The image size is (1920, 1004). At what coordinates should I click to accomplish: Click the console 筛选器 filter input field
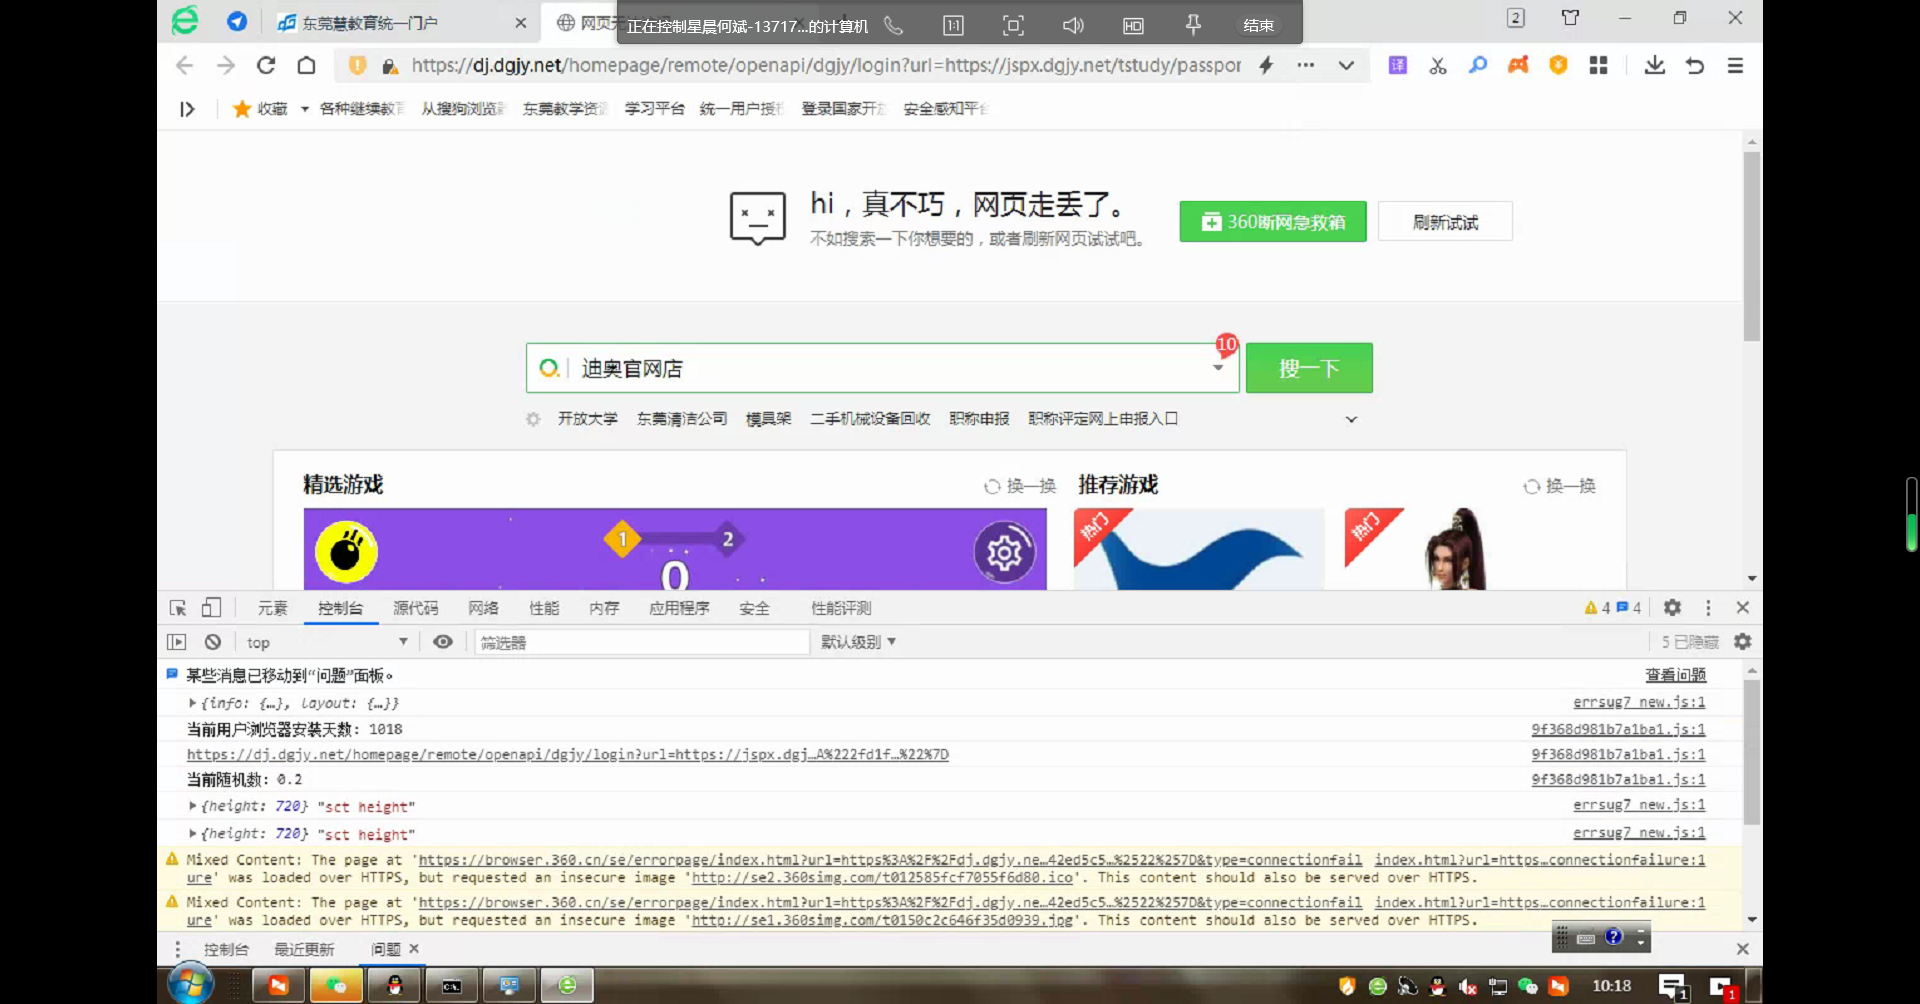coord(642,642)
